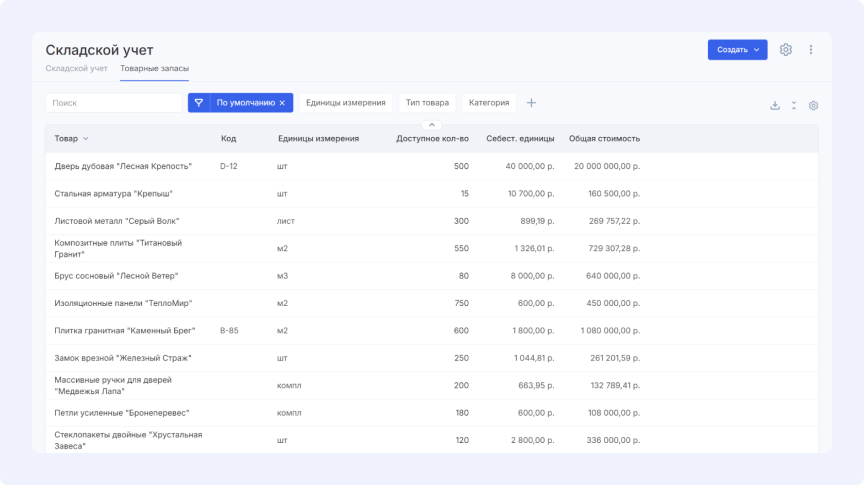Open the "Единицы измерения" filter
Viewport: 864px width, 485px height.
345,103
